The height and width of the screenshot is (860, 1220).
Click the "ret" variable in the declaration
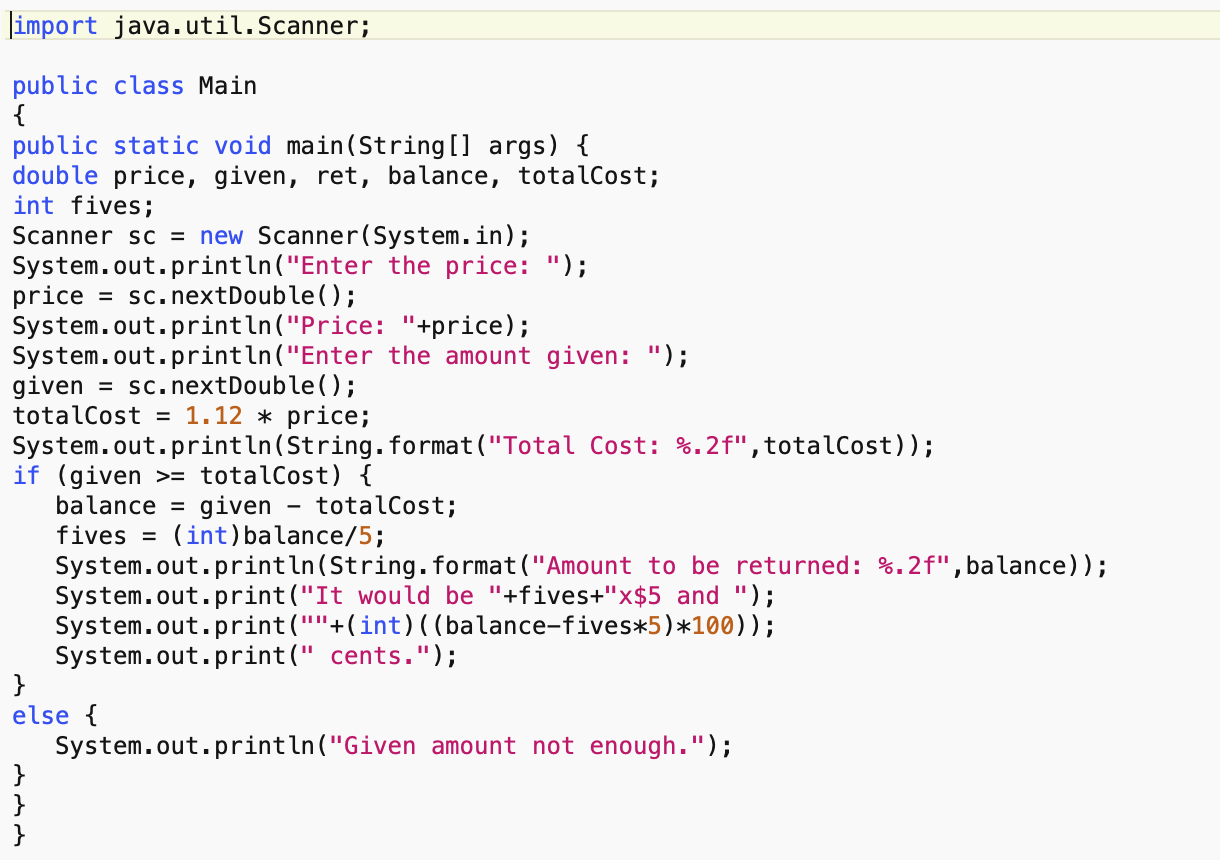click(x=337, y=176)
